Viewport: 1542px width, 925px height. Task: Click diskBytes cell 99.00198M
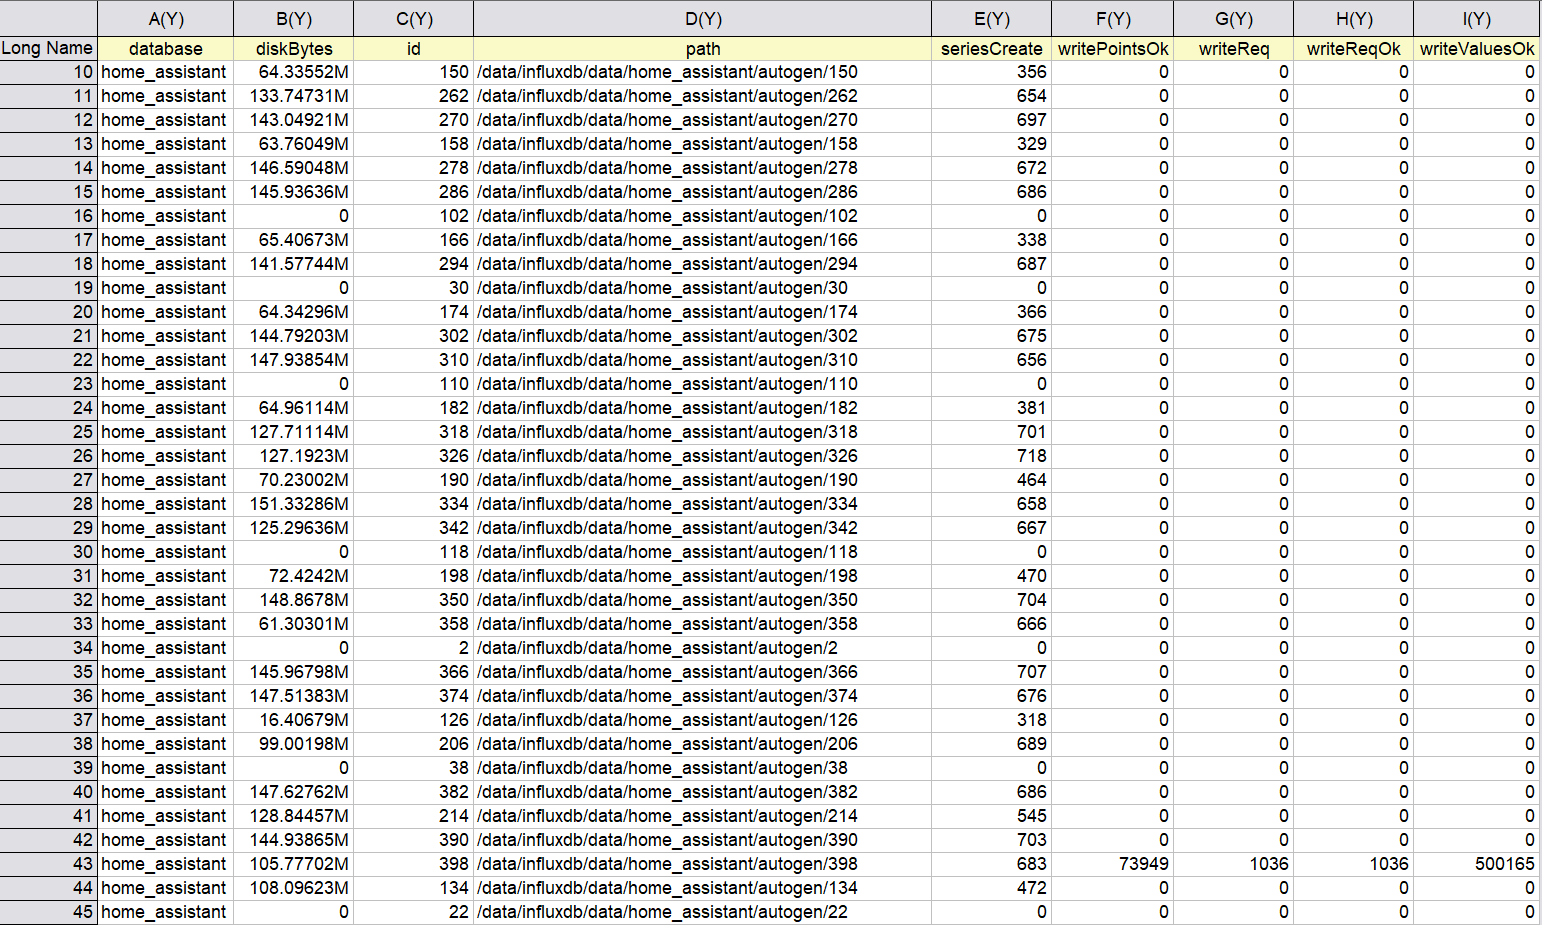[293, 744]
